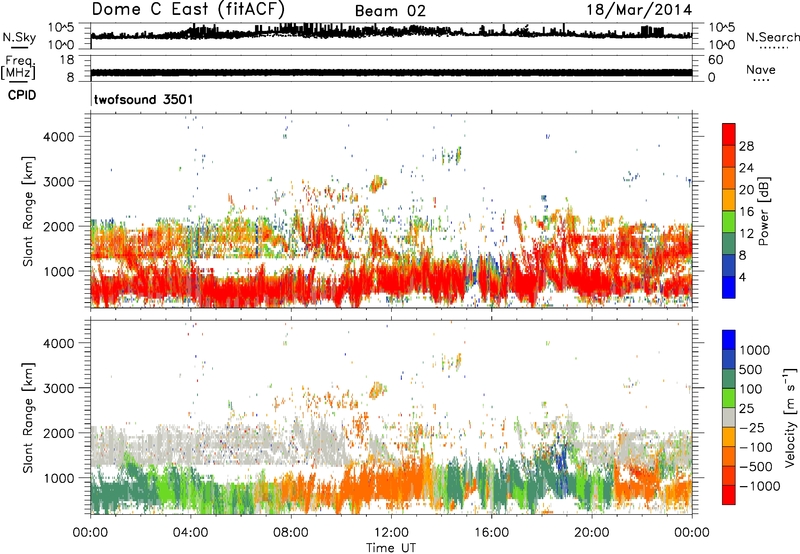This screenshot has width=800, height=554.
Task: Click the '4000' range tick of the power panel
Action: [x=59, y=137]
